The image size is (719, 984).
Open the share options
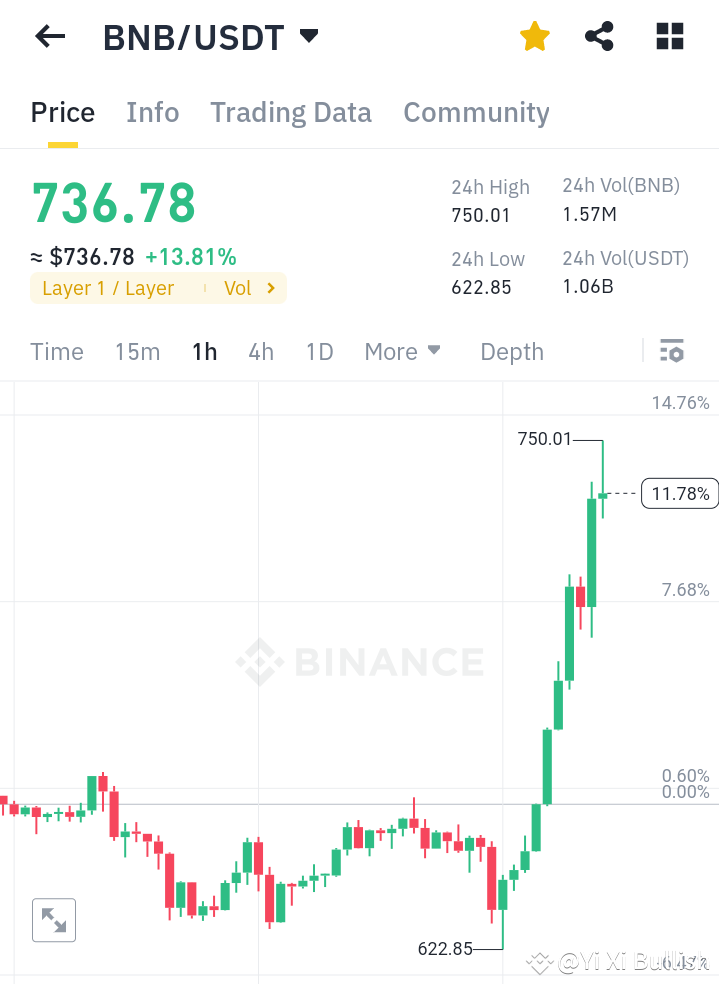598,36
